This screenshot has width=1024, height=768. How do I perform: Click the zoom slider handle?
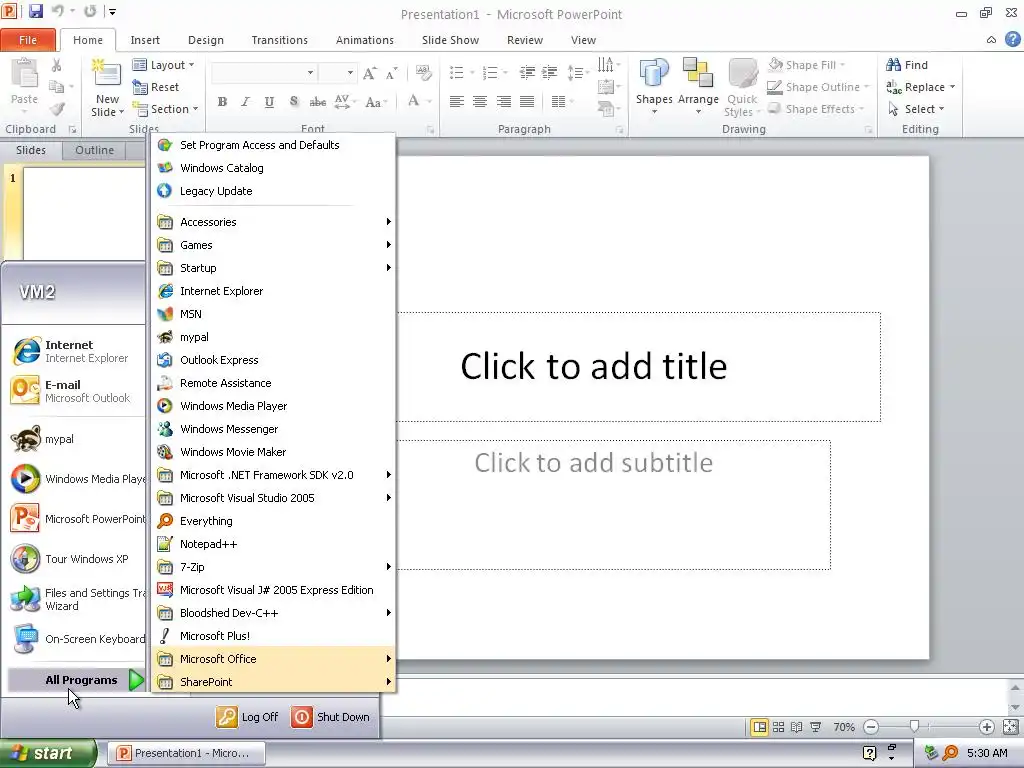click(x=914, y=727)
